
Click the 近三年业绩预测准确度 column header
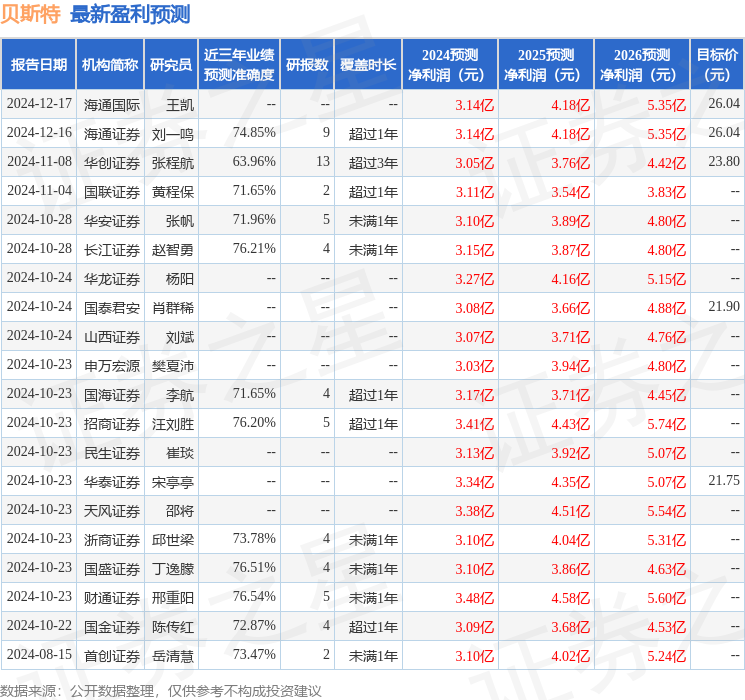point(239,64)
